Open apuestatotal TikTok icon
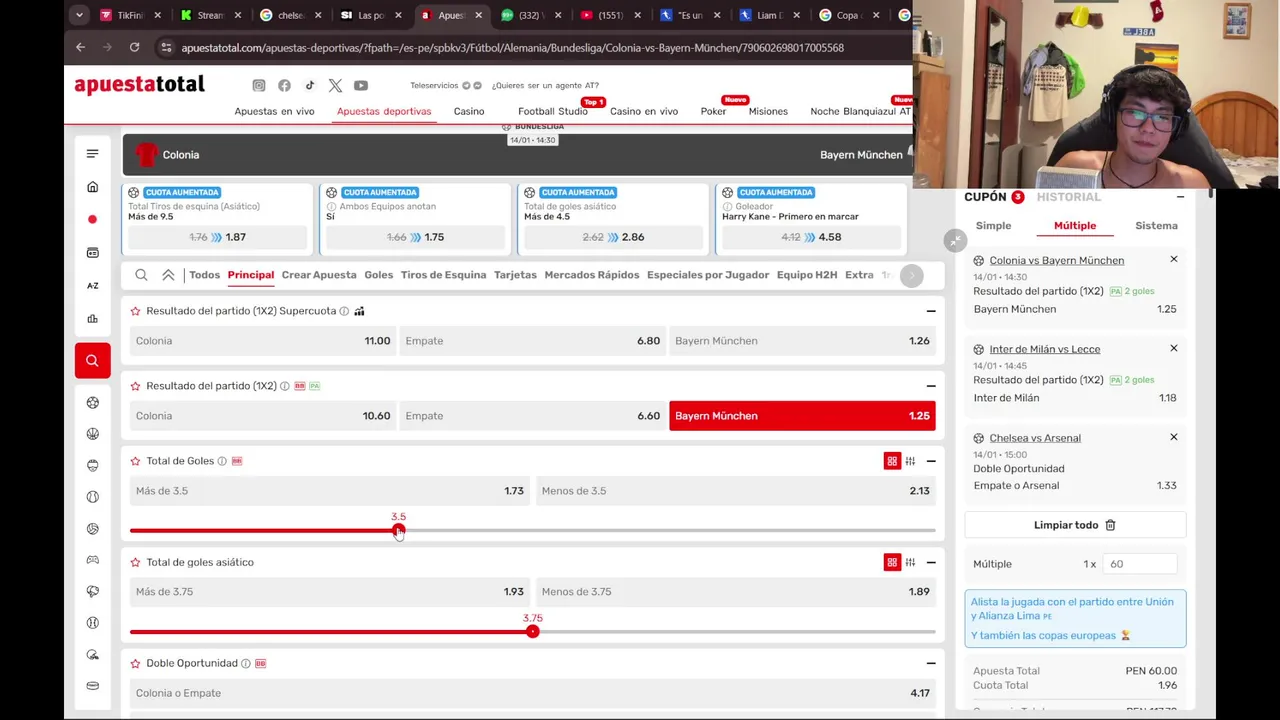 310,85
